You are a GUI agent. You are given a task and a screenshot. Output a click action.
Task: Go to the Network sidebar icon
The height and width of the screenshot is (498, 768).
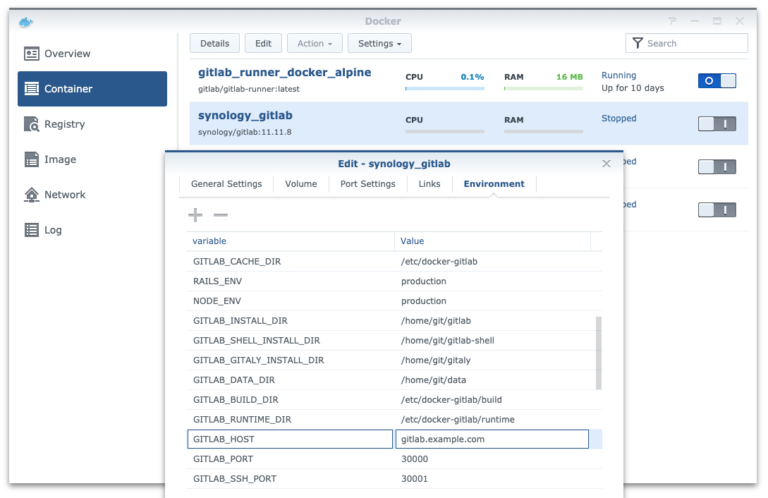click(x=32, y=195)
